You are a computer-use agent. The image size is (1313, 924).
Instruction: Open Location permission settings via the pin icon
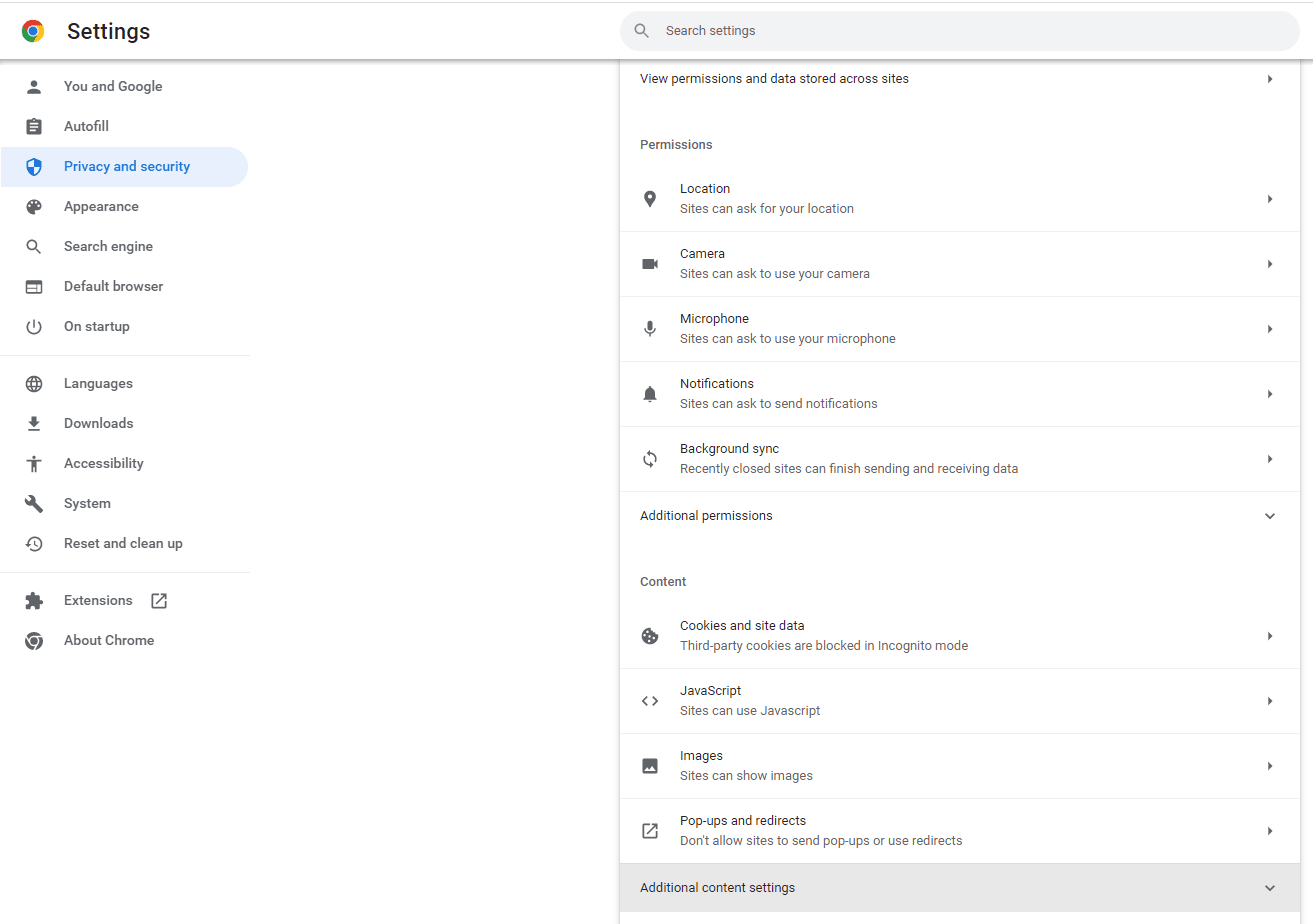650,198
